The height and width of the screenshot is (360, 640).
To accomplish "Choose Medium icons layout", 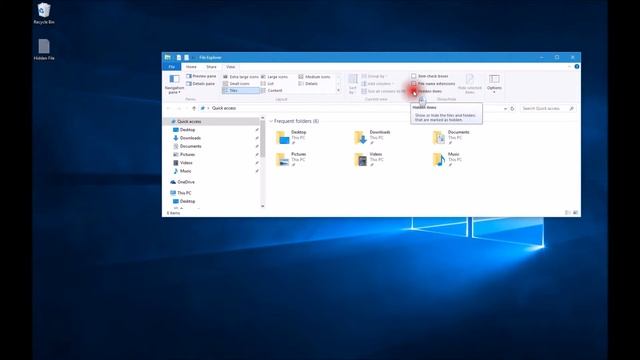I will [314, 77].
